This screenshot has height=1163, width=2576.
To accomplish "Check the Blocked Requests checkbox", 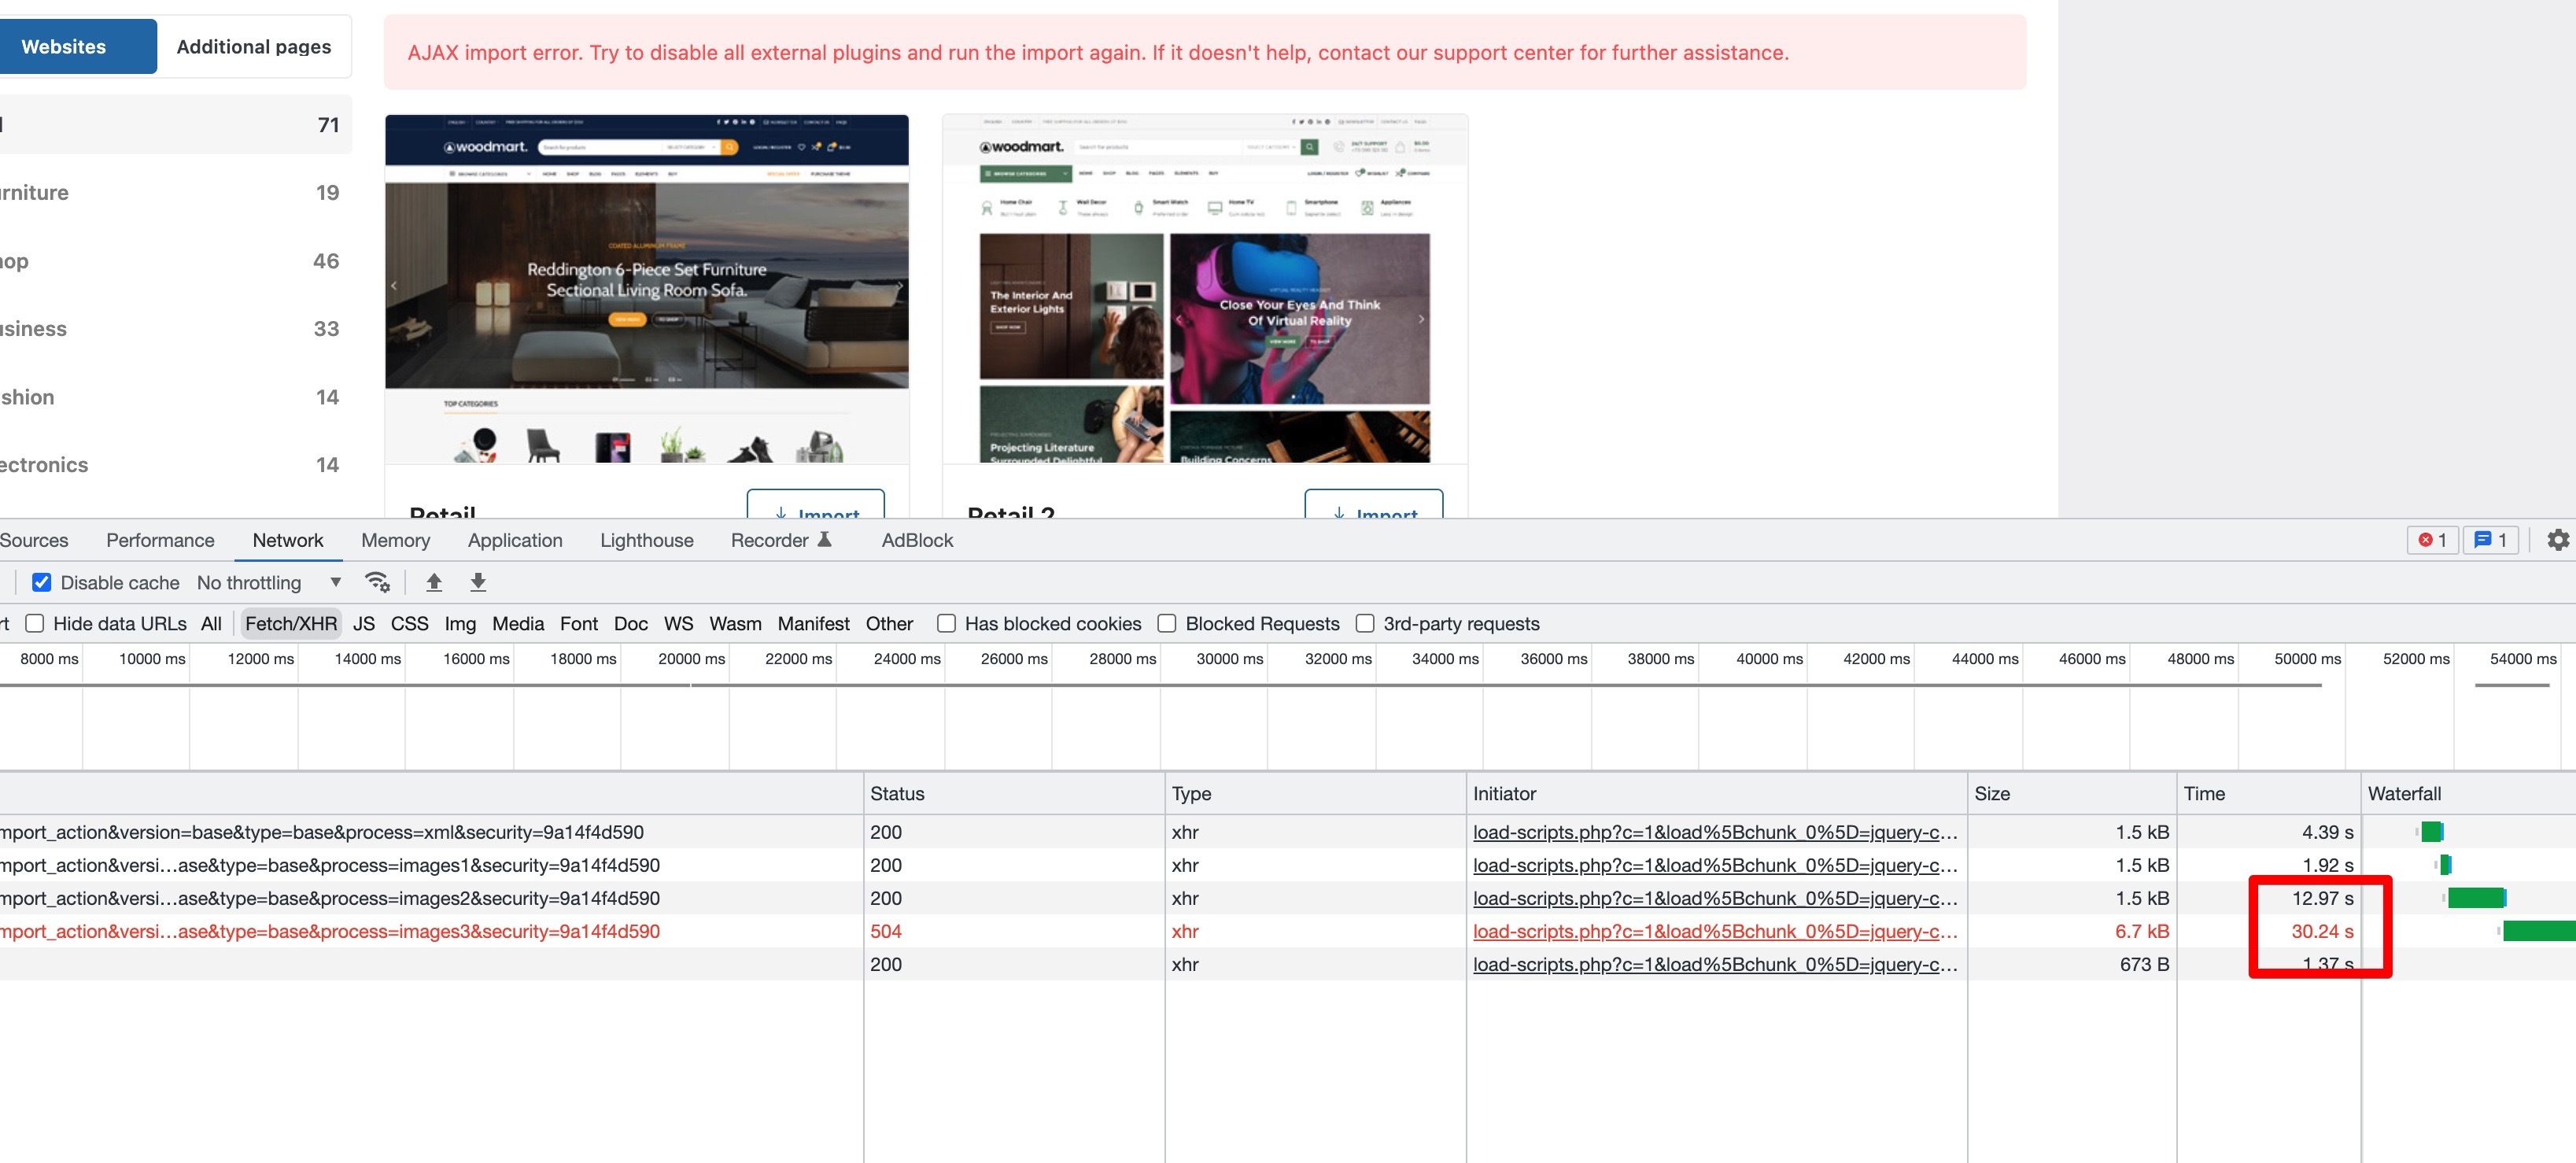I will (x=1166, y=623).
